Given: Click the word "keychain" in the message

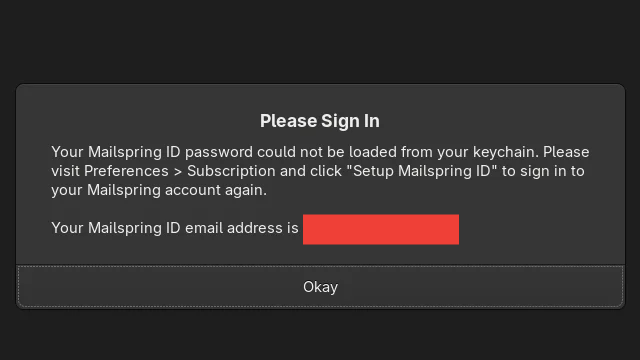Looking at the screenshot, I should tap(506, 152).
